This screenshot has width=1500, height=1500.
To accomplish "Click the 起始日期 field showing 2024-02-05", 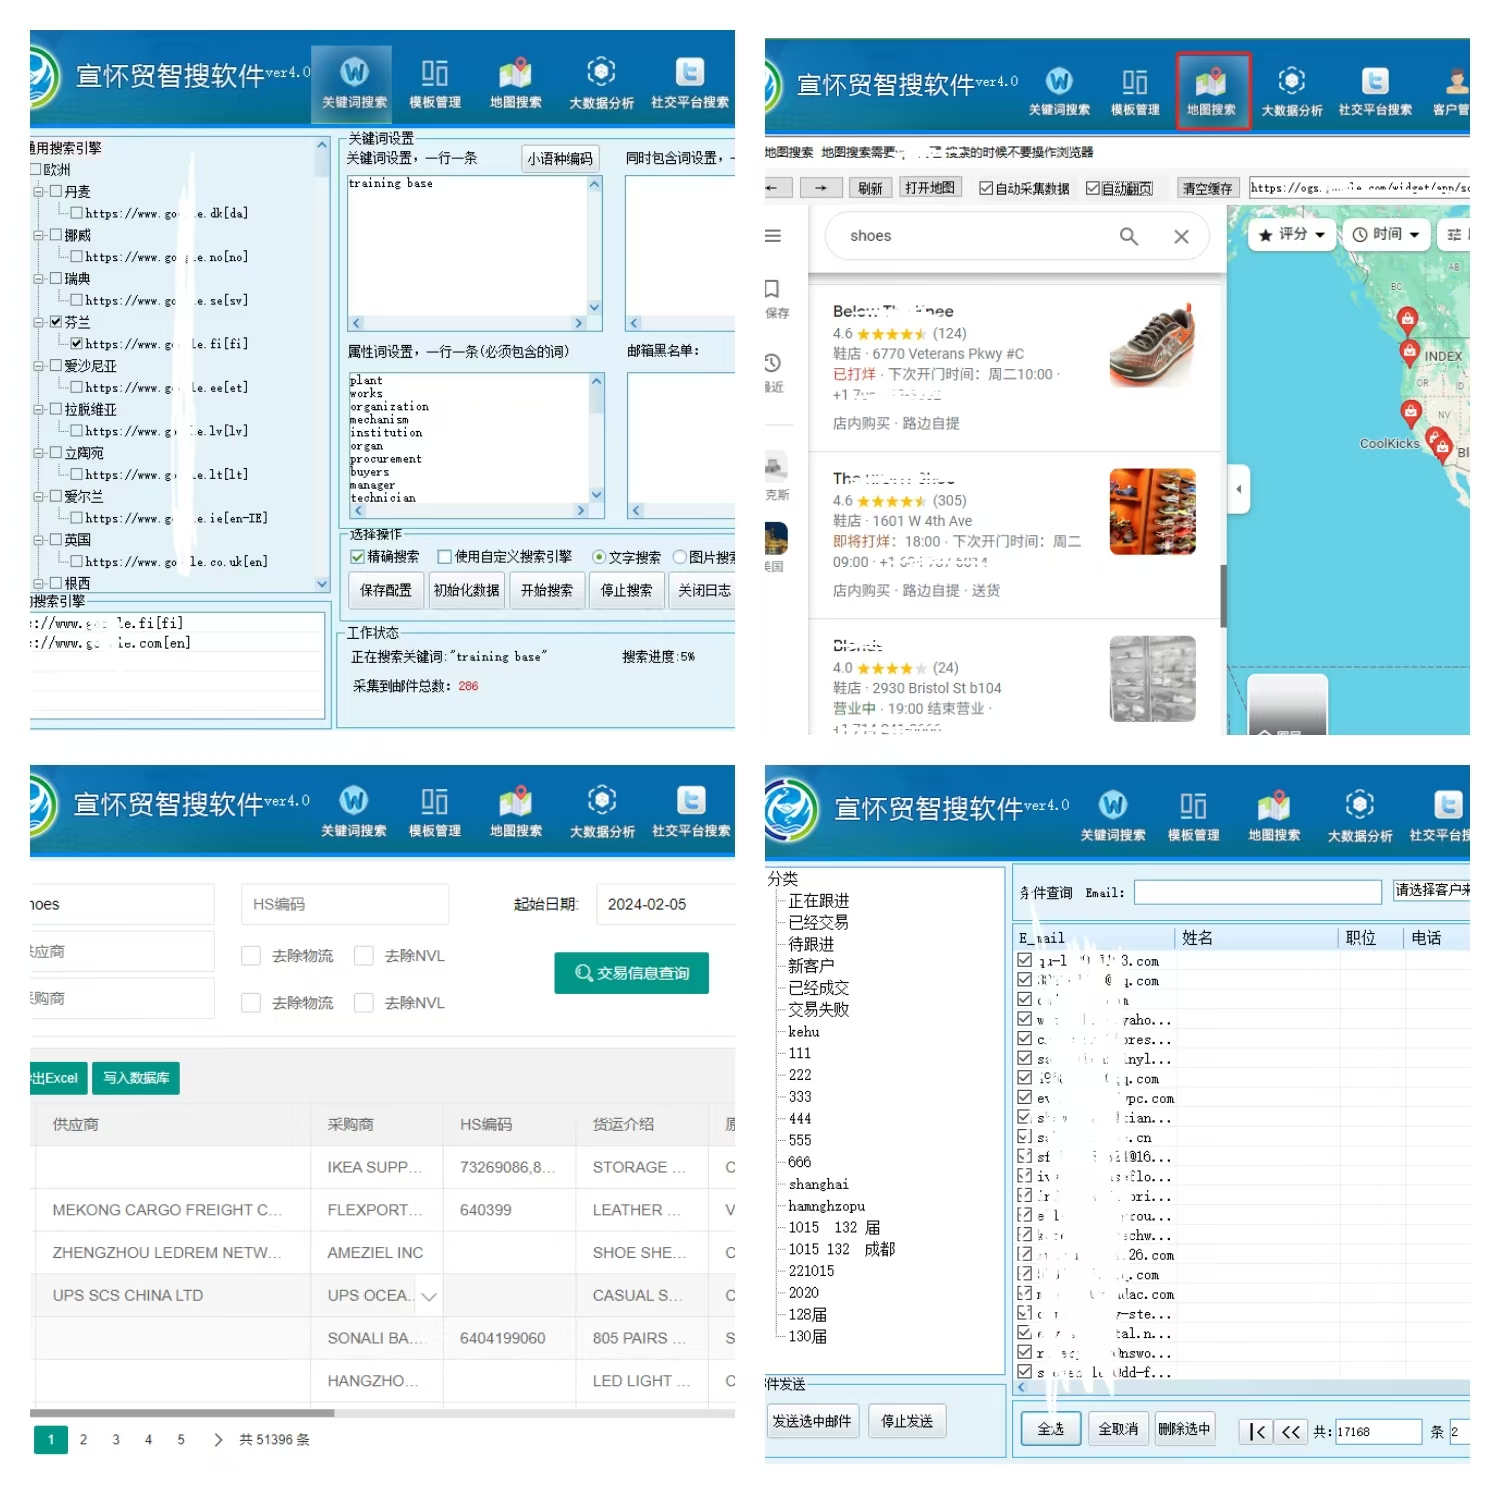I will click(665, 904).
